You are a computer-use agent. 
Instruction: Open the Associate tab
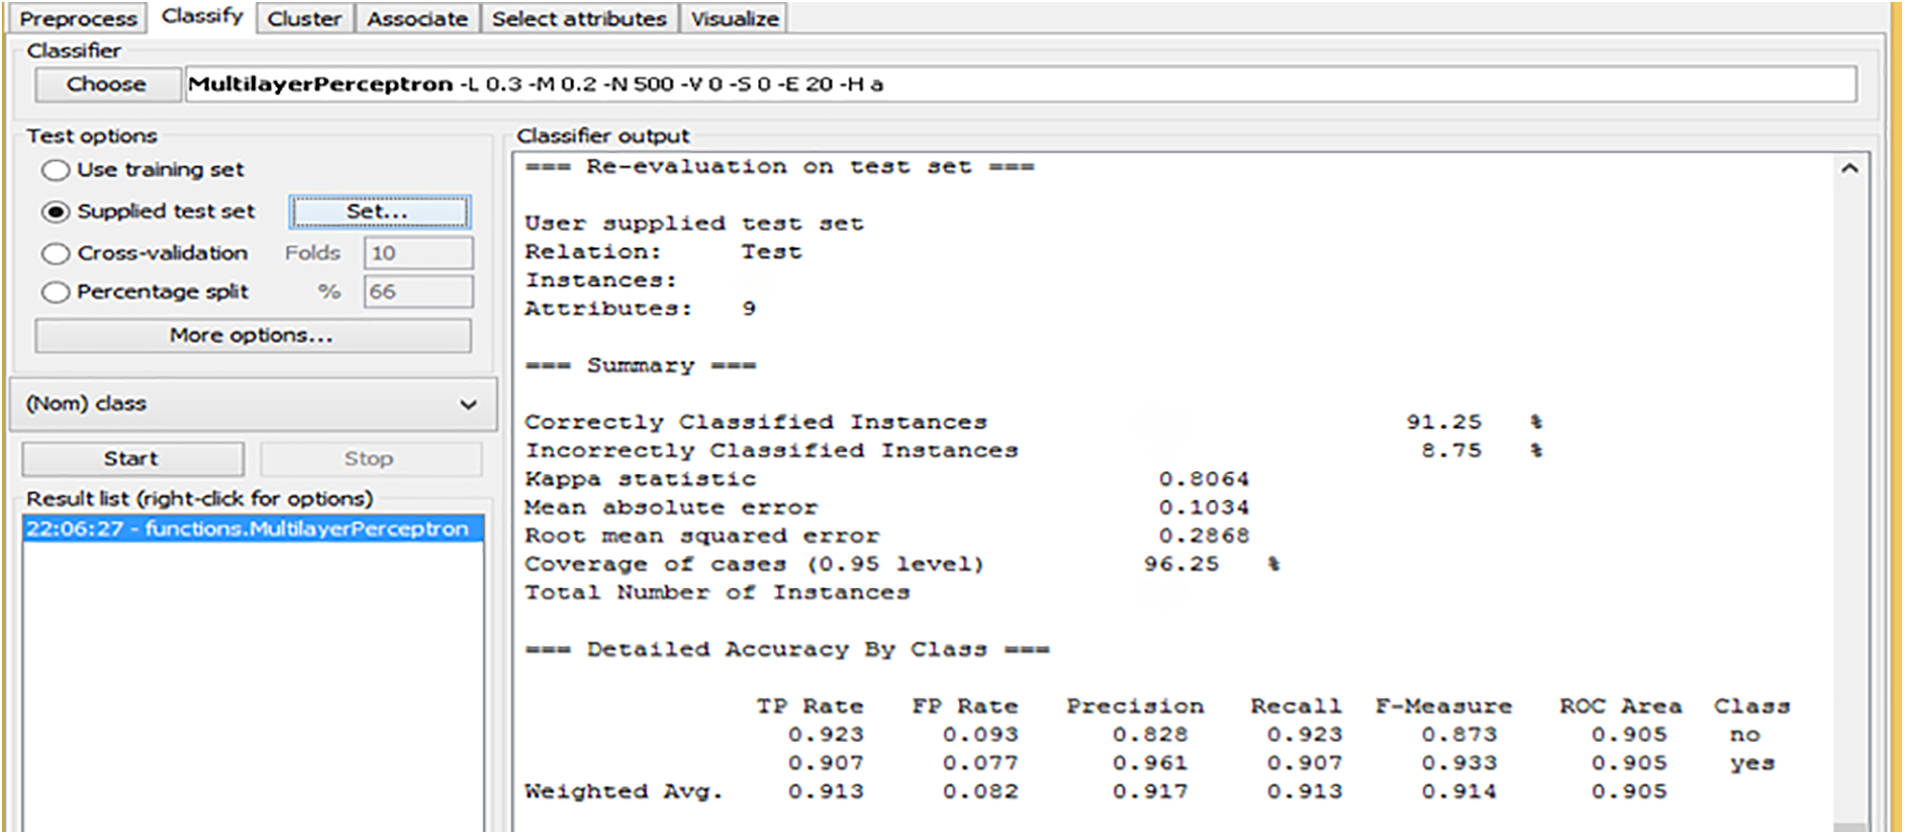[x=416, y=19]
